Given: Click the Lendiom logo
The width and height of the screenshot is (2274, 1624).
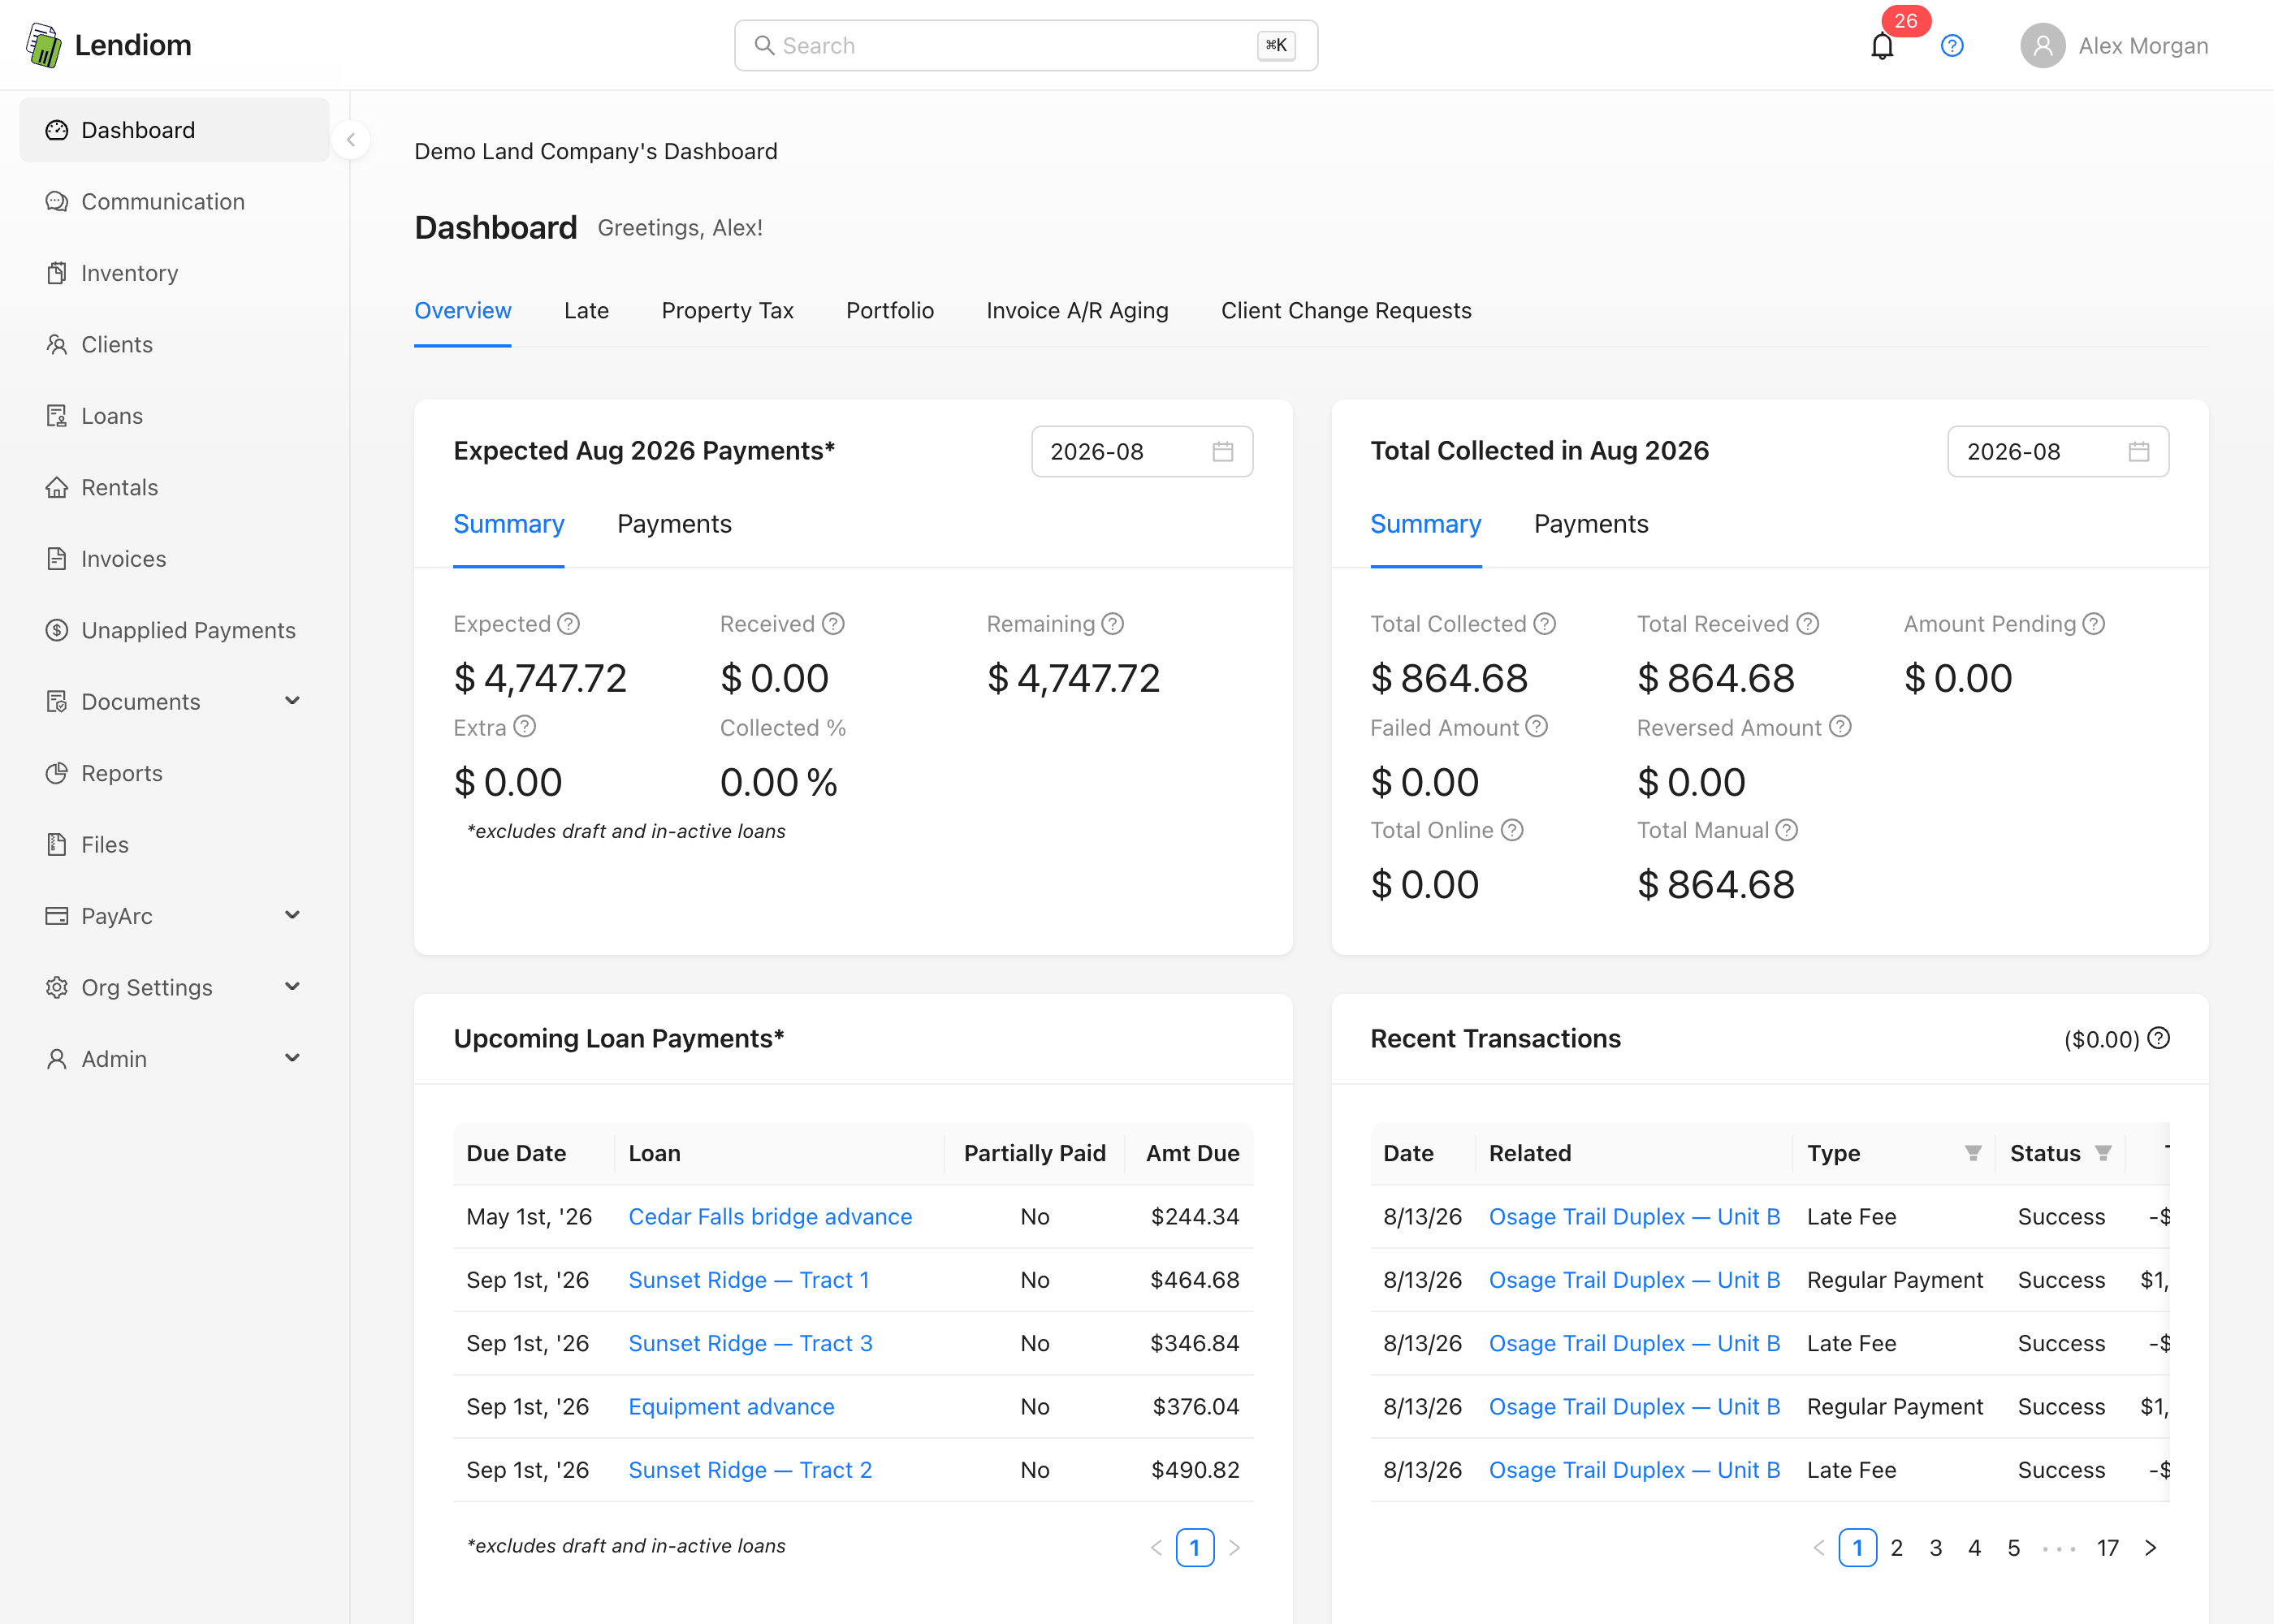Looking at the screenshot, I should pos(108,45).
